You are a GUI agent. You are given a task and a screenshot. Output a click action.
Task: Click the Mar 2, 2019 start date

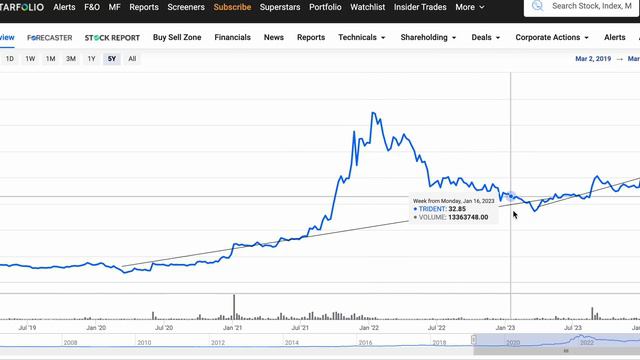(593, 59)
